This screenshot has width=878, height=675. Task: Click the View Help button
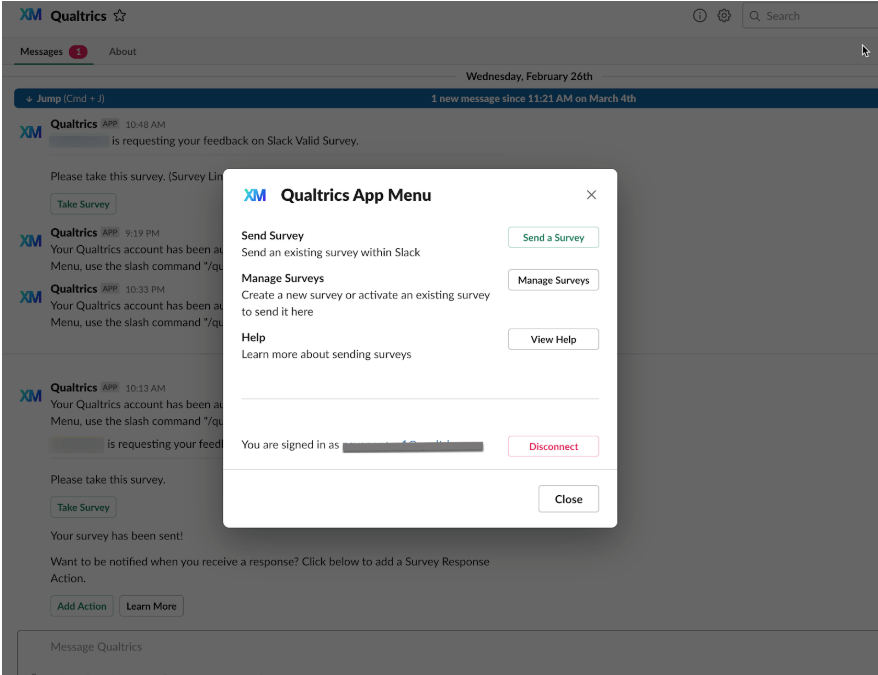click(x=553, y=339)
